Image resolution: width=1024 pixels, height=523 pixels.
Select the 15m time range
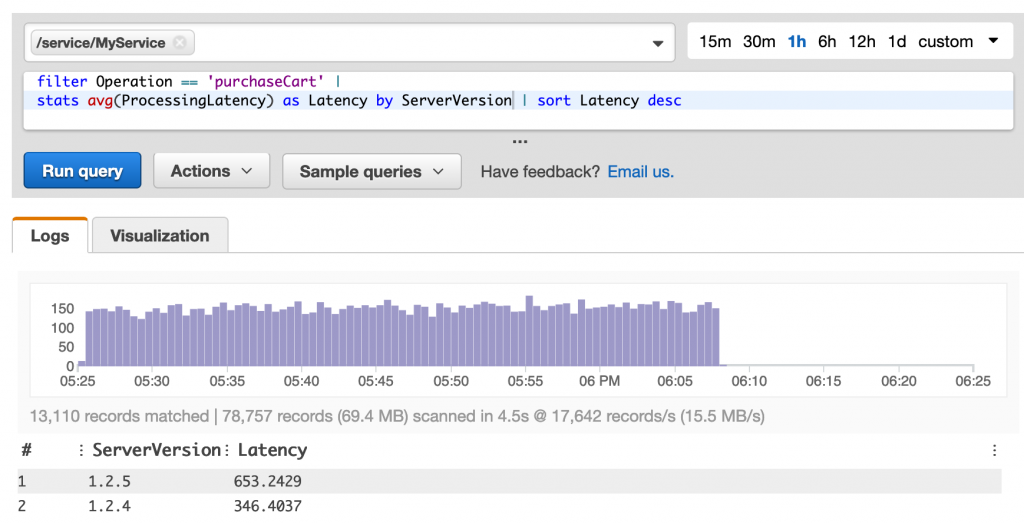click(715, 42)
